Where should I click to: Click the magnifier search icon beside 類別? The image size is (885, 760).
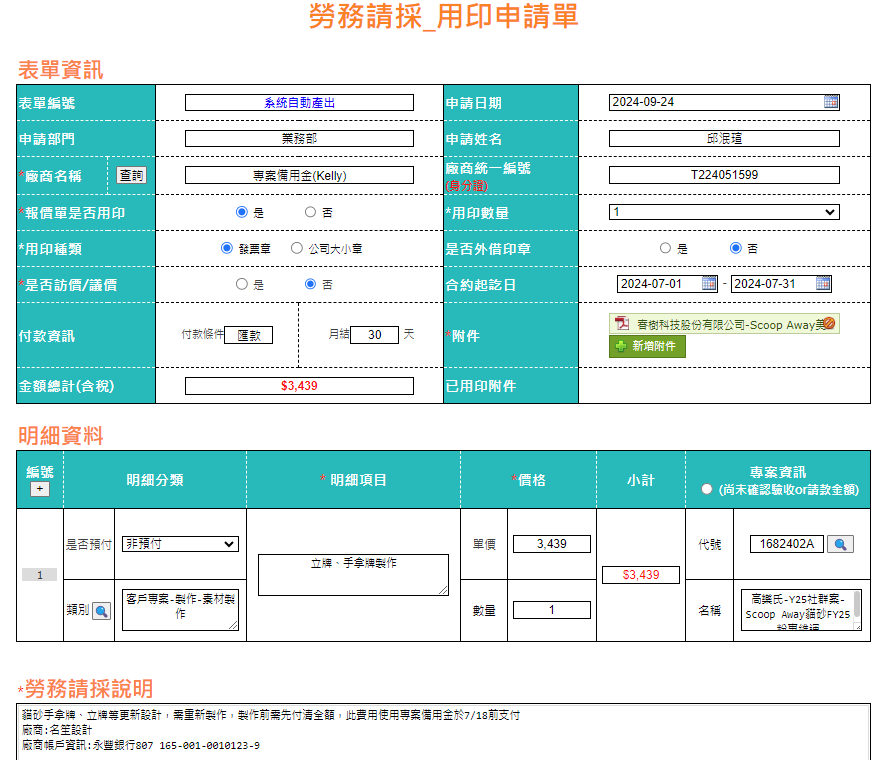102,611
